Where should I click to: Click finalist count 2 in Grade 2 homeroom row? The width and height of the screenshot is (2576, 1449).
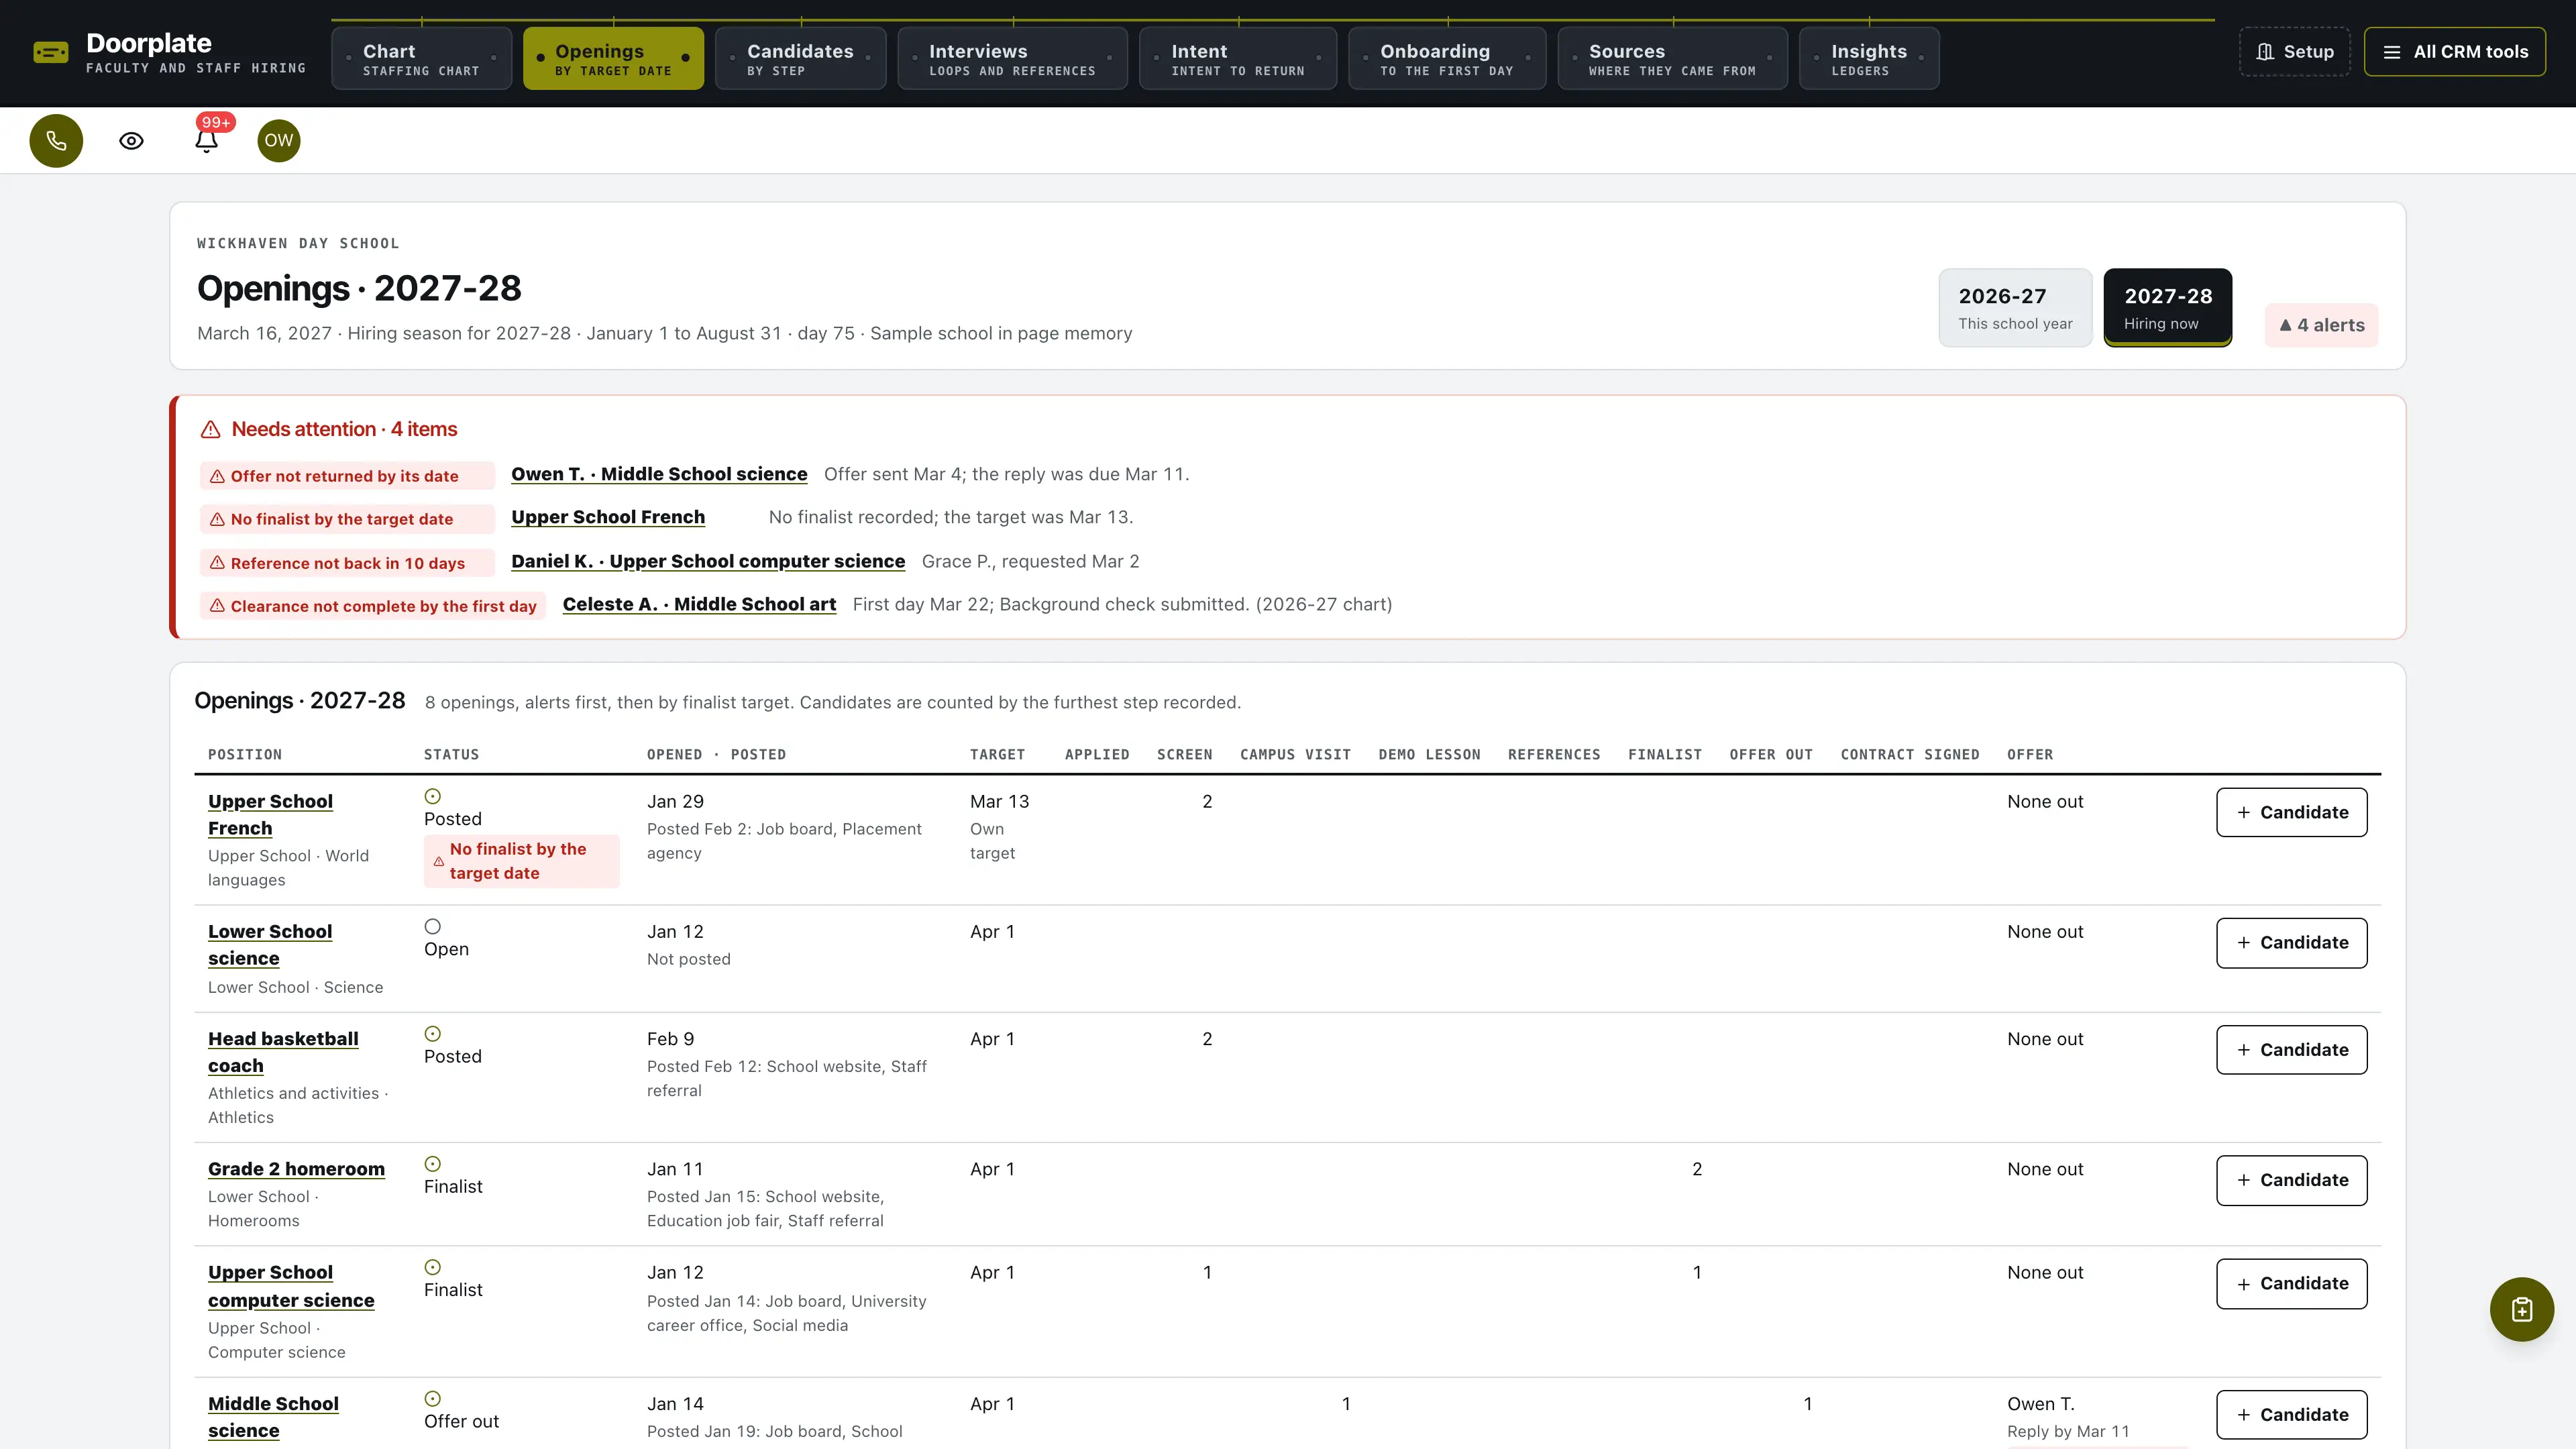pyautogui.click(x=1696, y=1169)
